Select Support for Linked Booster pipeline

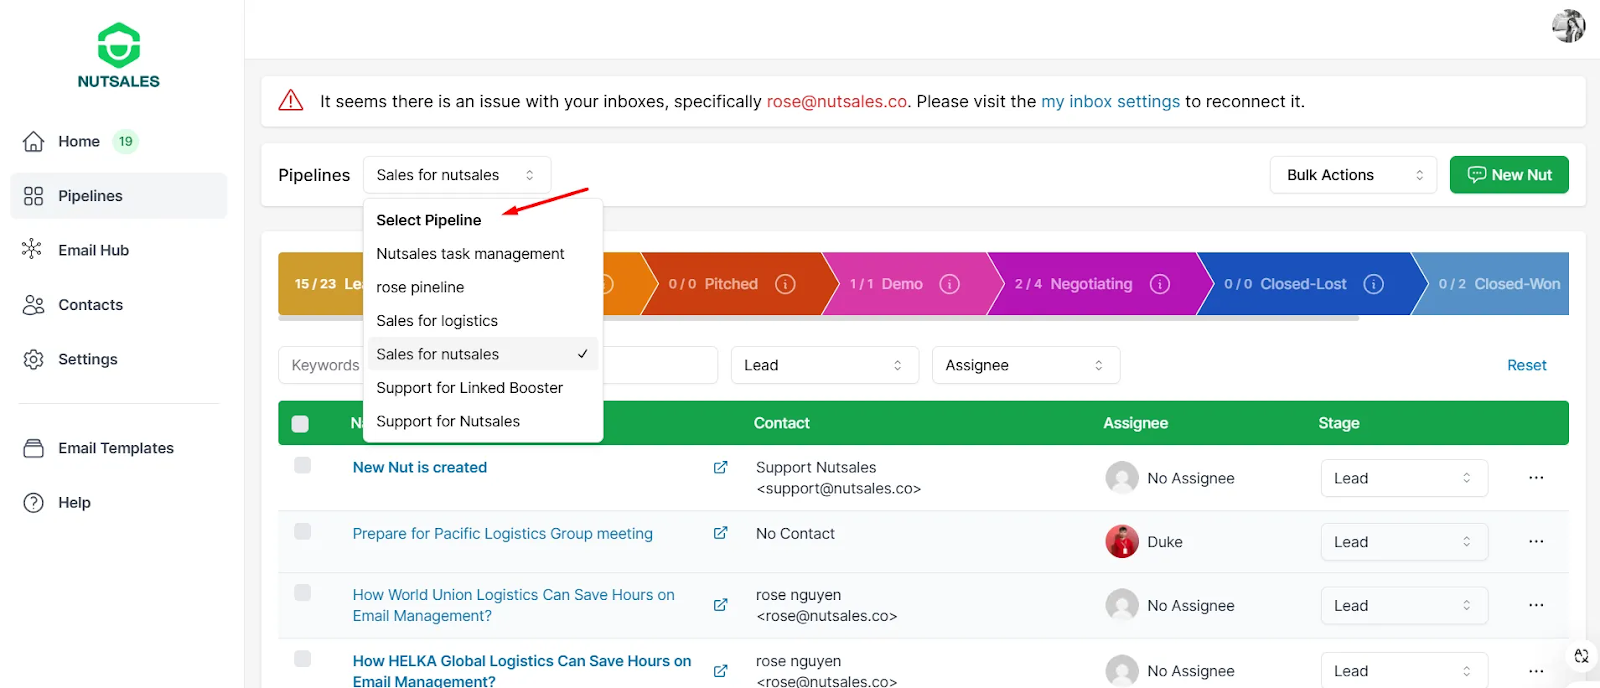[469, 388]
